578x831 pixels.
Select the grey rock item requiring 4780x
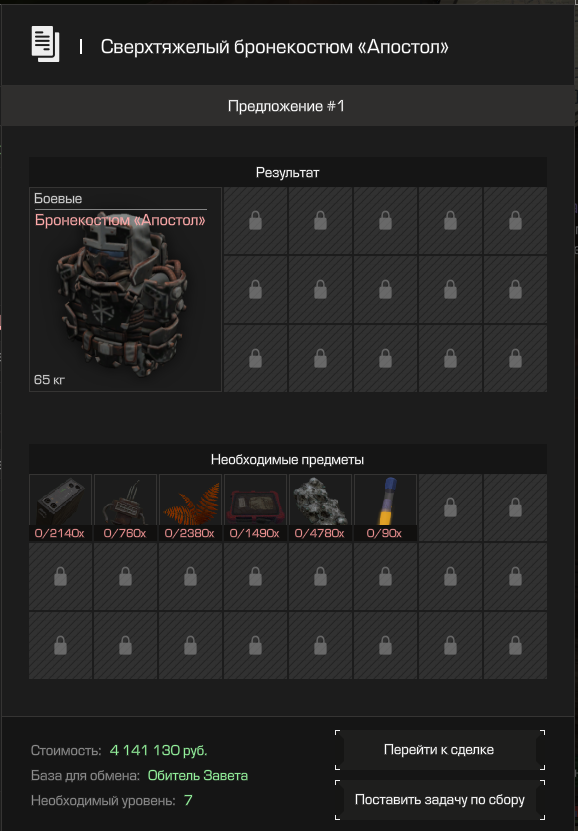pyautogui.click(x=320, y=508)
